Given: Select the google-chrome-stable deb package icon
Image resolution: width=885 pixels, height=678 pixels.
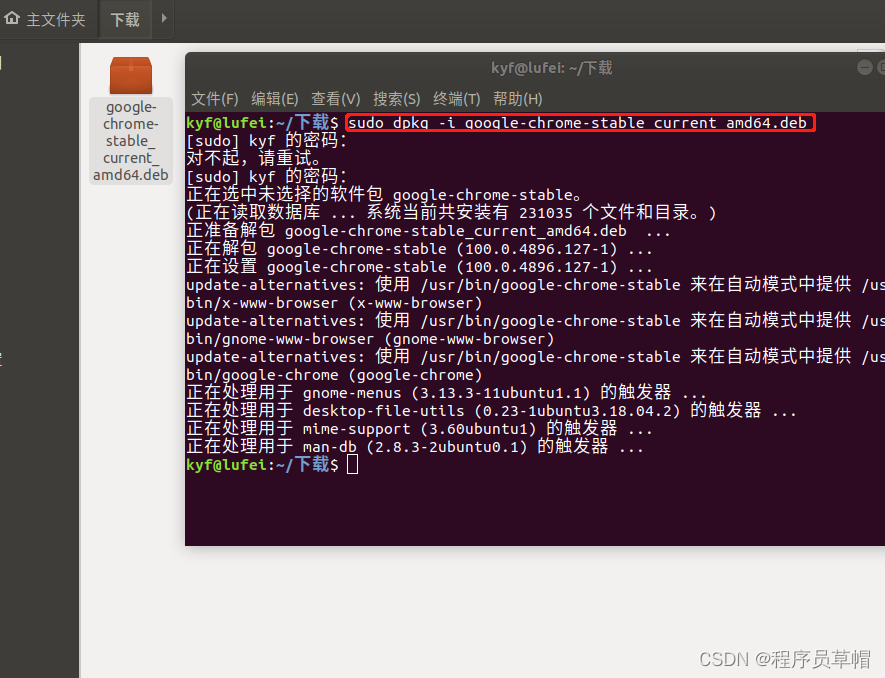Looking at the screenshot, I should [x=131, y=76].
